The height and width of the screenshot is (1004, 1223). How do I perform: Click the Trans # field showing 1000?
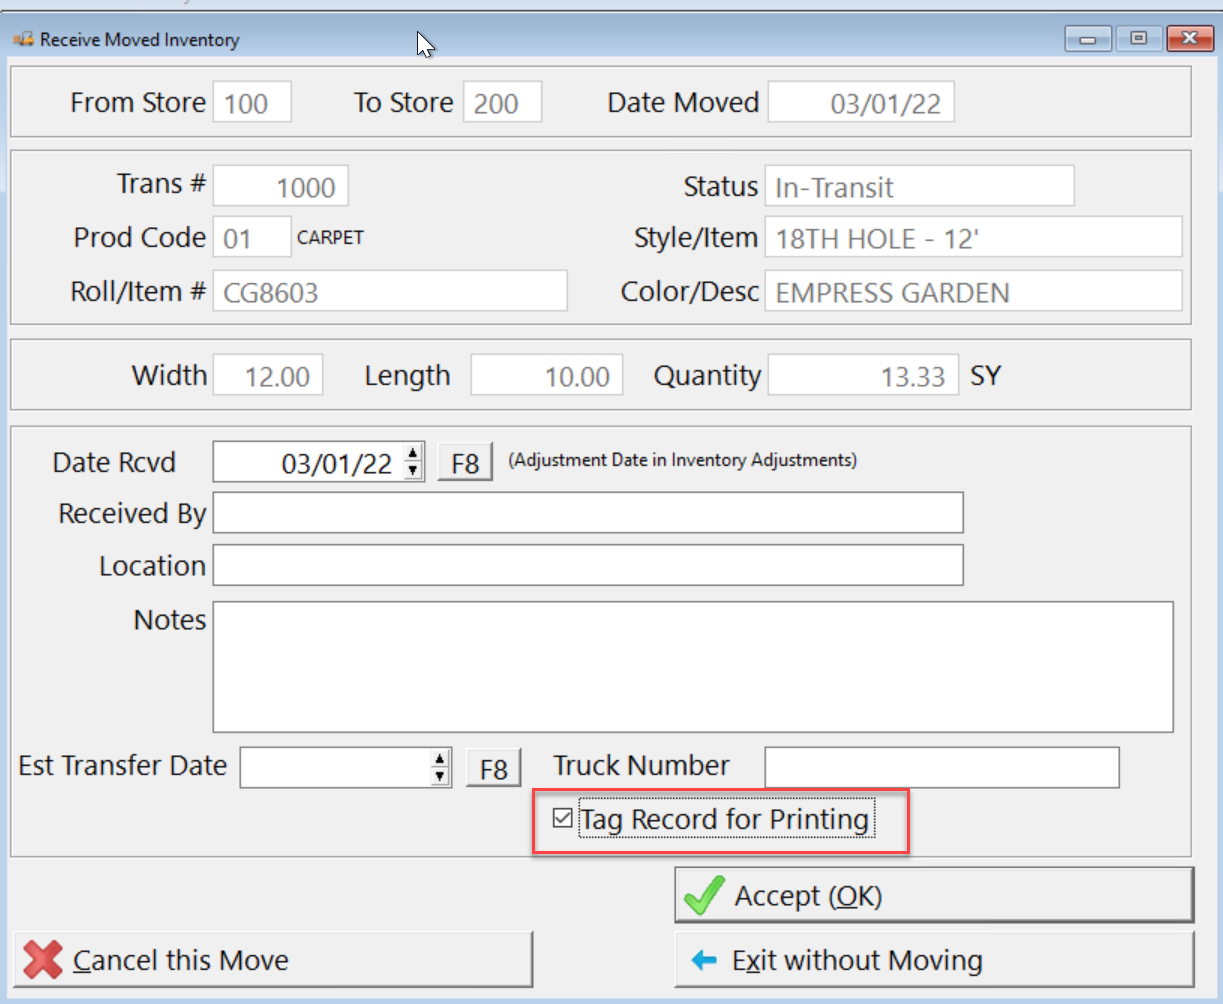(281, 187)
